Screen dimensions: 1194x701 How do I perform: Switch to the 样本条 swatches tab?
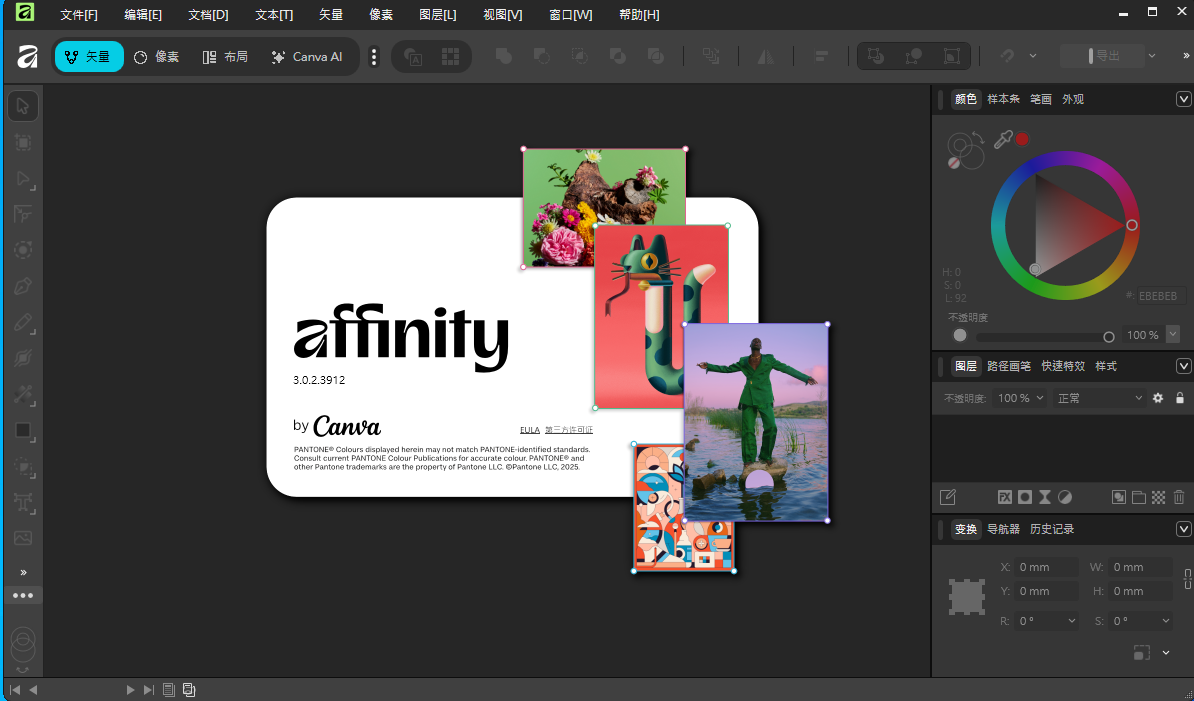1004,99
